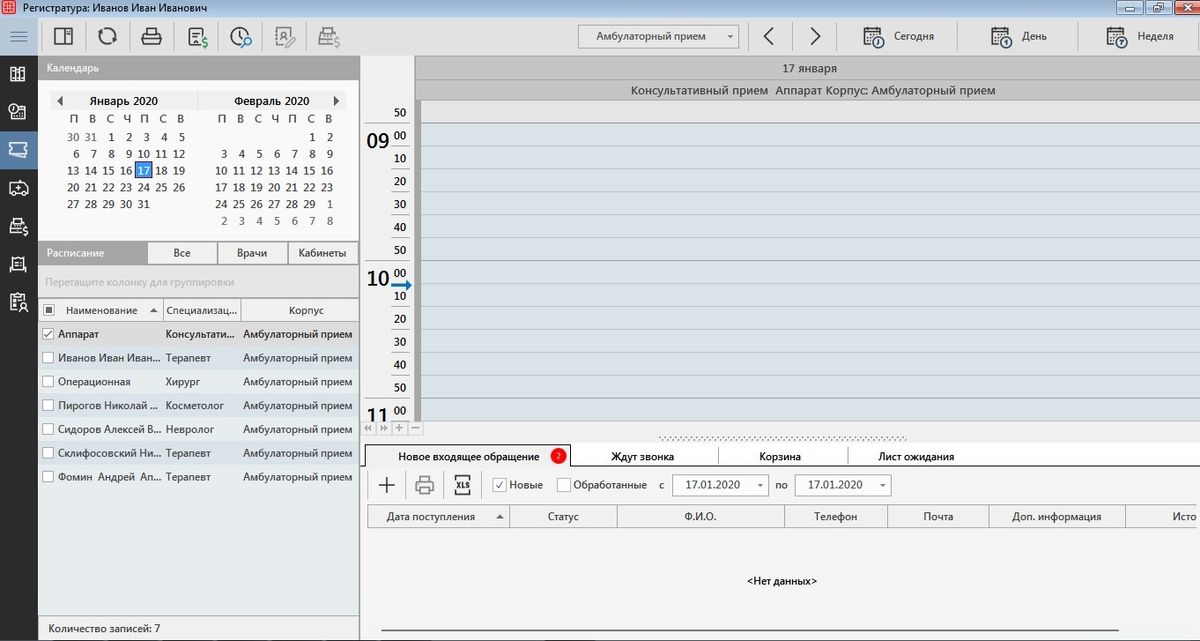Check the Операционная row checkbox
The height and width of the screenshot is (641, 1200).
point(48,382)
